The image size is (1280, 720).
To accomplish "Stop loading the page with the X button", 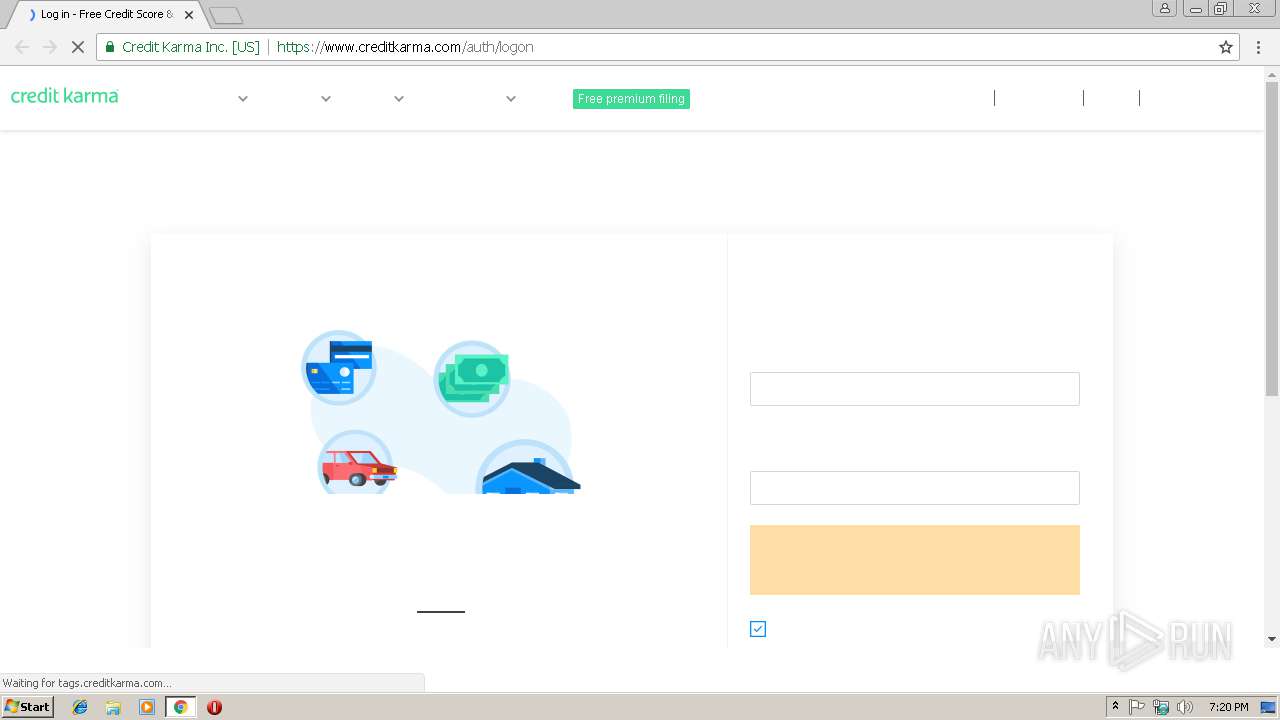I will (x=77, y=47).
